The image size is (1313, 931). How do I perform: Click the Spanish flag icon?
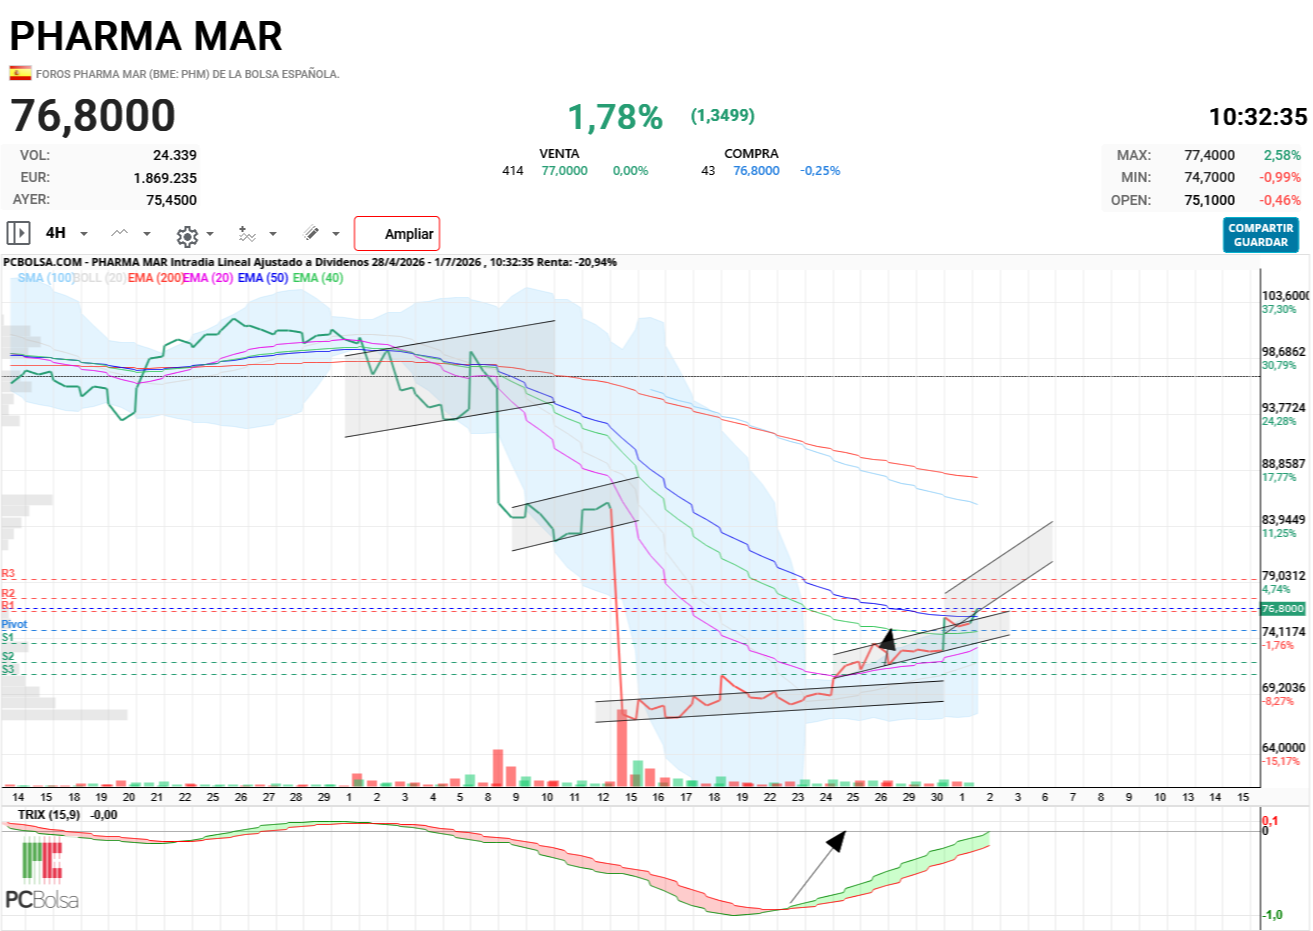pyautogui.click(x=20, y=73)
